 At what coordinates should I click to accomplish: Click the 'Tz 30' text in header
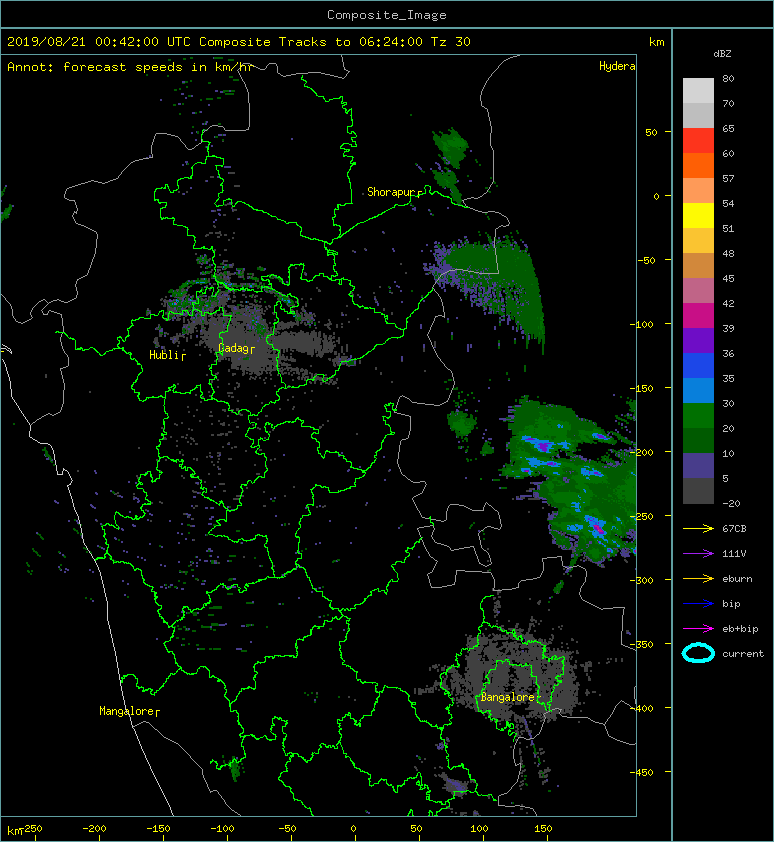pos(451,42)
